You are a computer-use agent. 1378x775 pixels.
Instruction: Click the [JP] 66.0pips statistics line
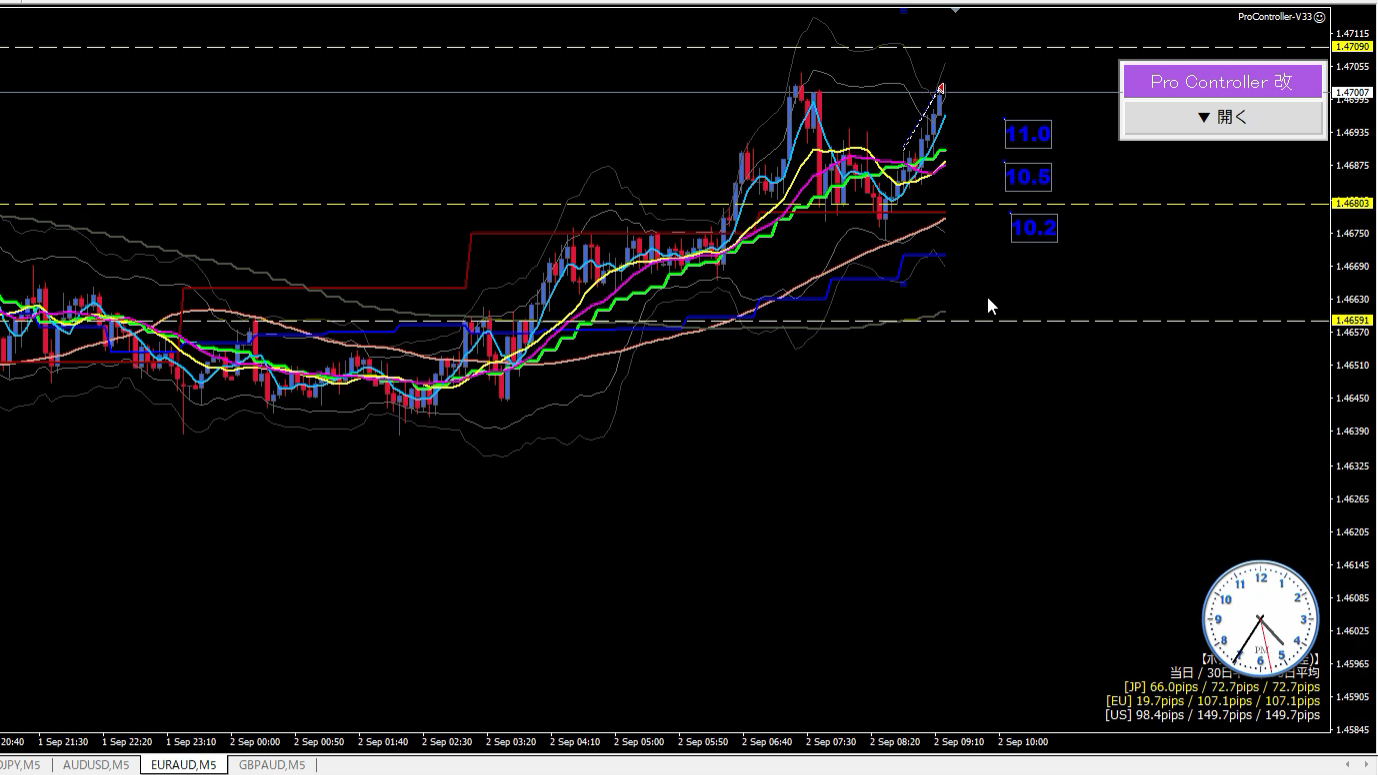tap(1221, 687)
